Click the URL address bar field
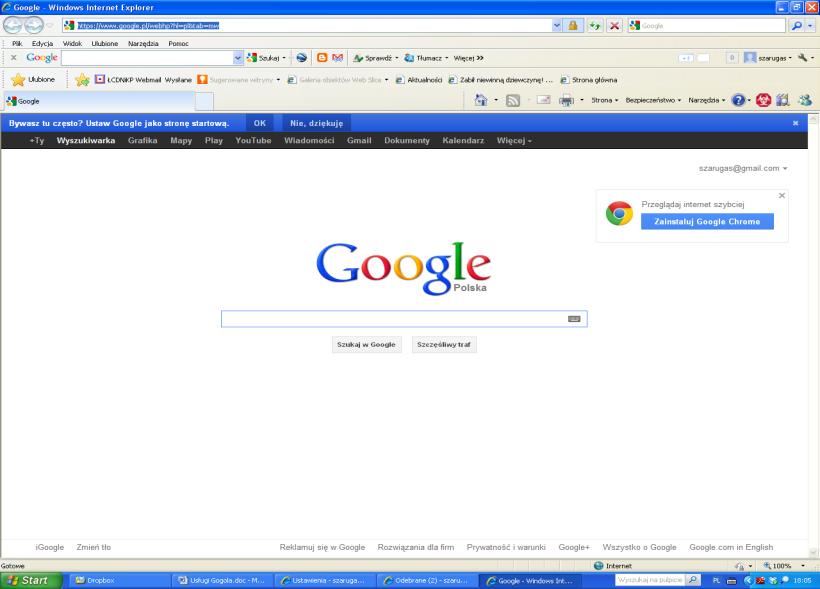Screen dimensions: 820x589 coord(308,26)
